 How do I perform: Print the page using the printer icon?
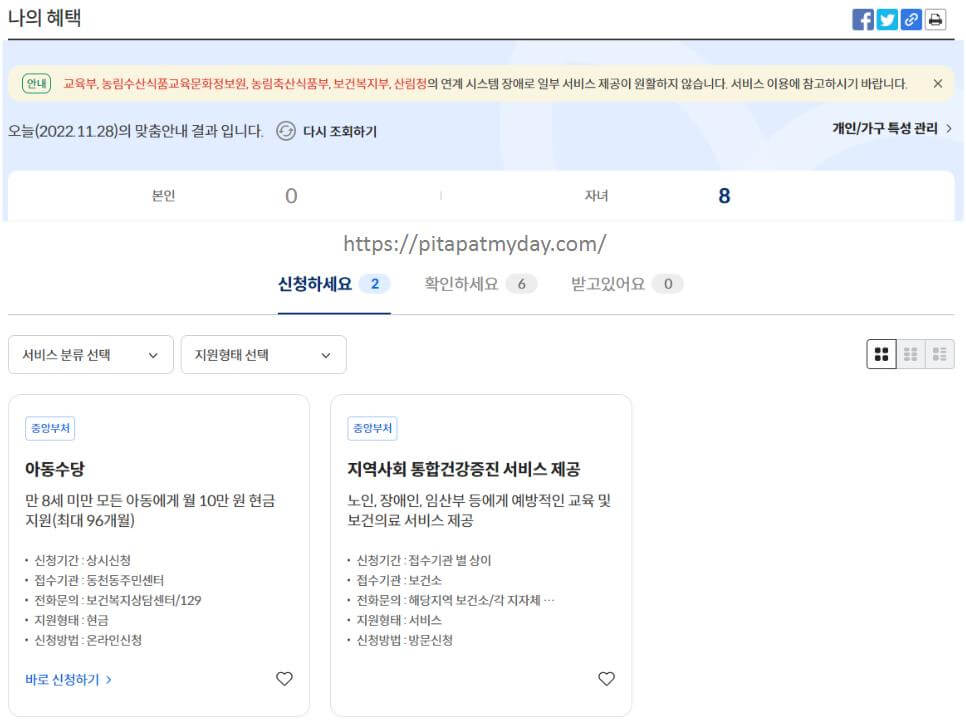tap(933, 18)
